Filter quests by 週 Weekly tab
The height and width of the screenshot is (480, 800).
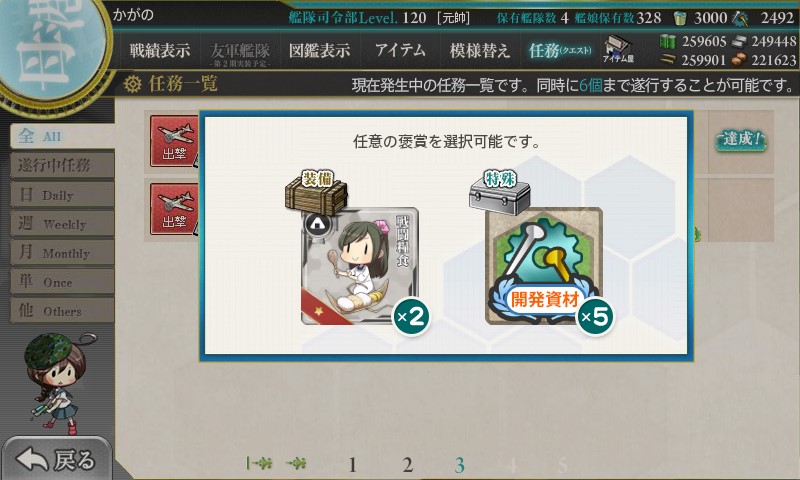[x=62, y=223]
